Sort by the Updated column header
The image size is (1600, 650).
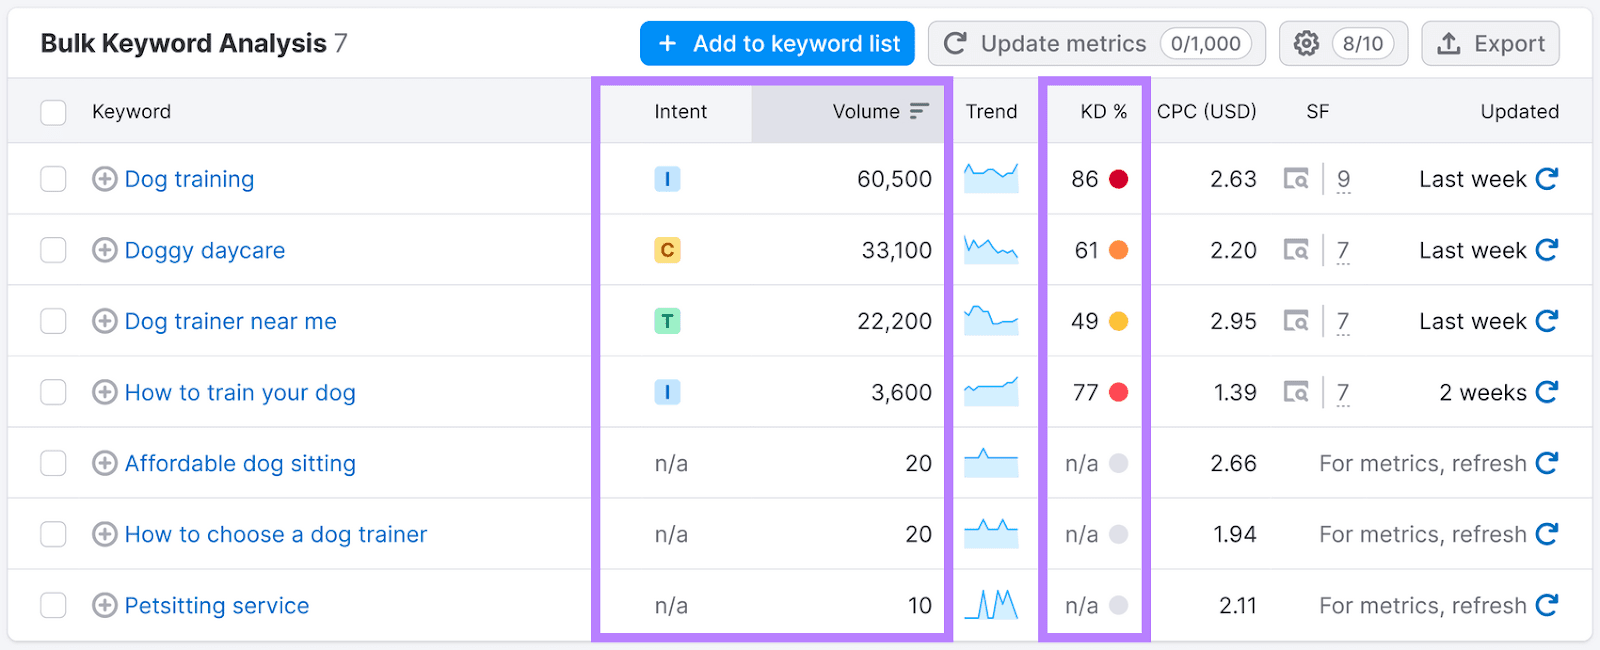pos(1519,112)
